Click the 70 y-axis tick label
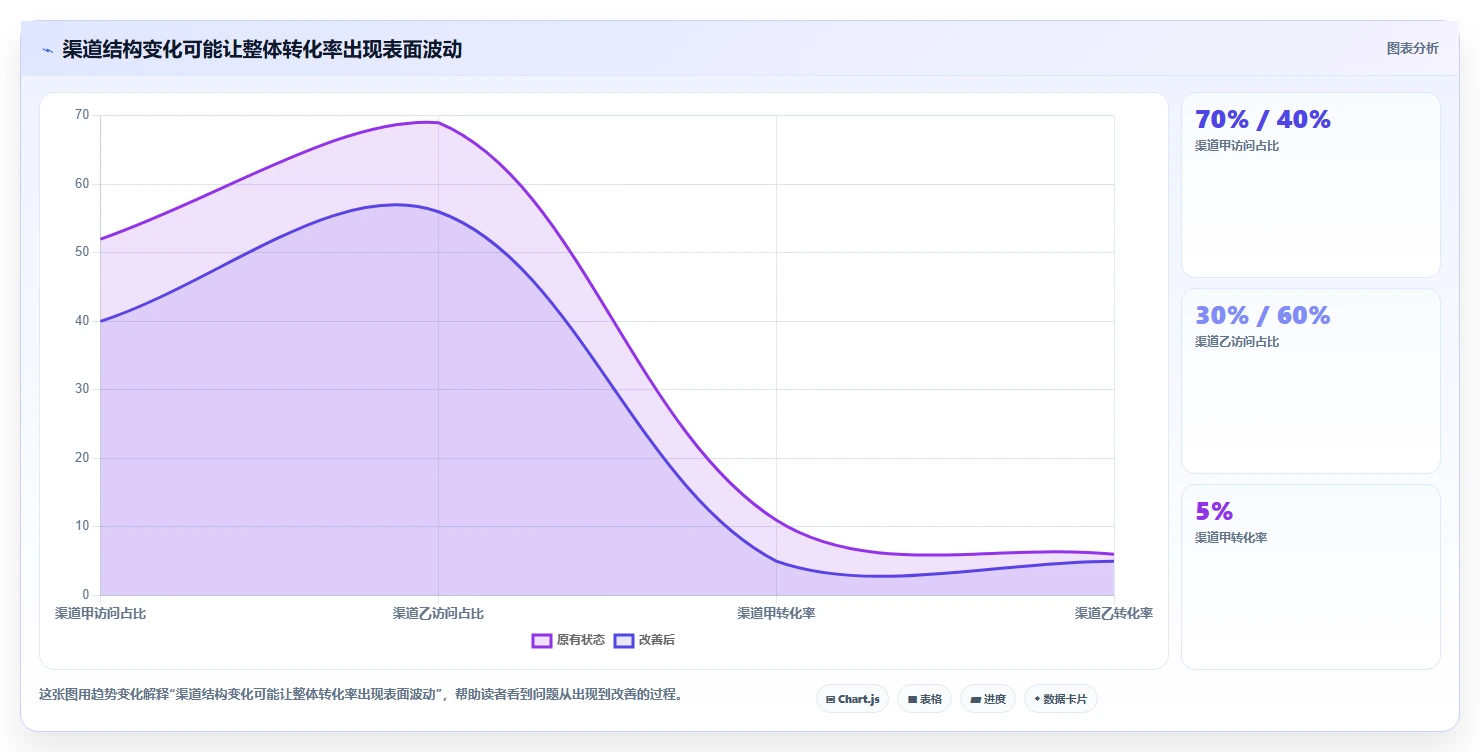The width and height of the screenshot is (1480, 752). point(82,115)
